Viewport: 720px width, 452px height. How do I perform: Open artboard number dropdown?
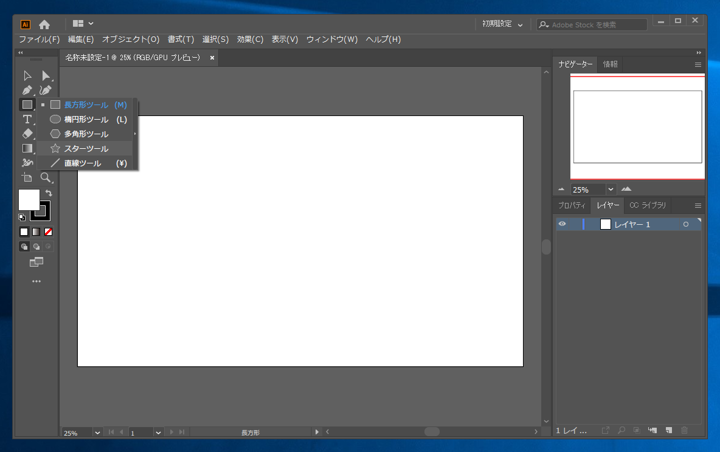click(x=158, y=432)
